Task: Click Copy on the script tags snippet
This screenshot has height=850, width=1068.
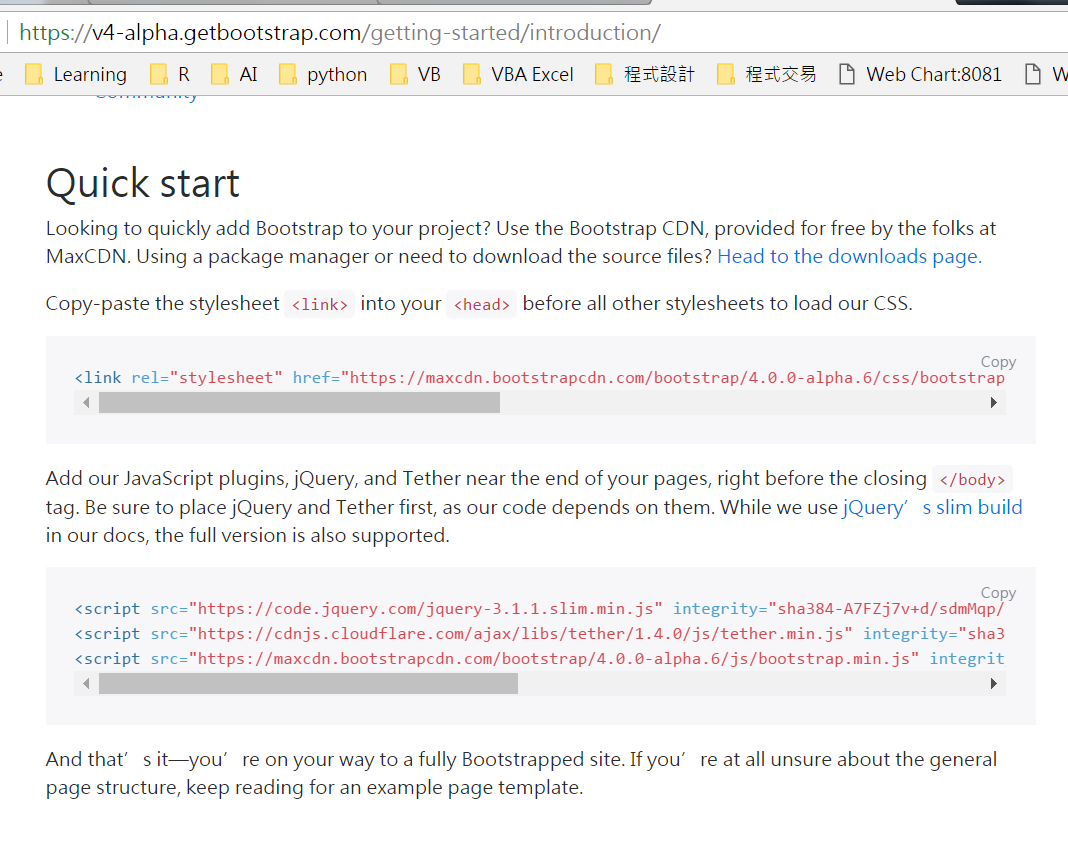Action: click(997, 592)
